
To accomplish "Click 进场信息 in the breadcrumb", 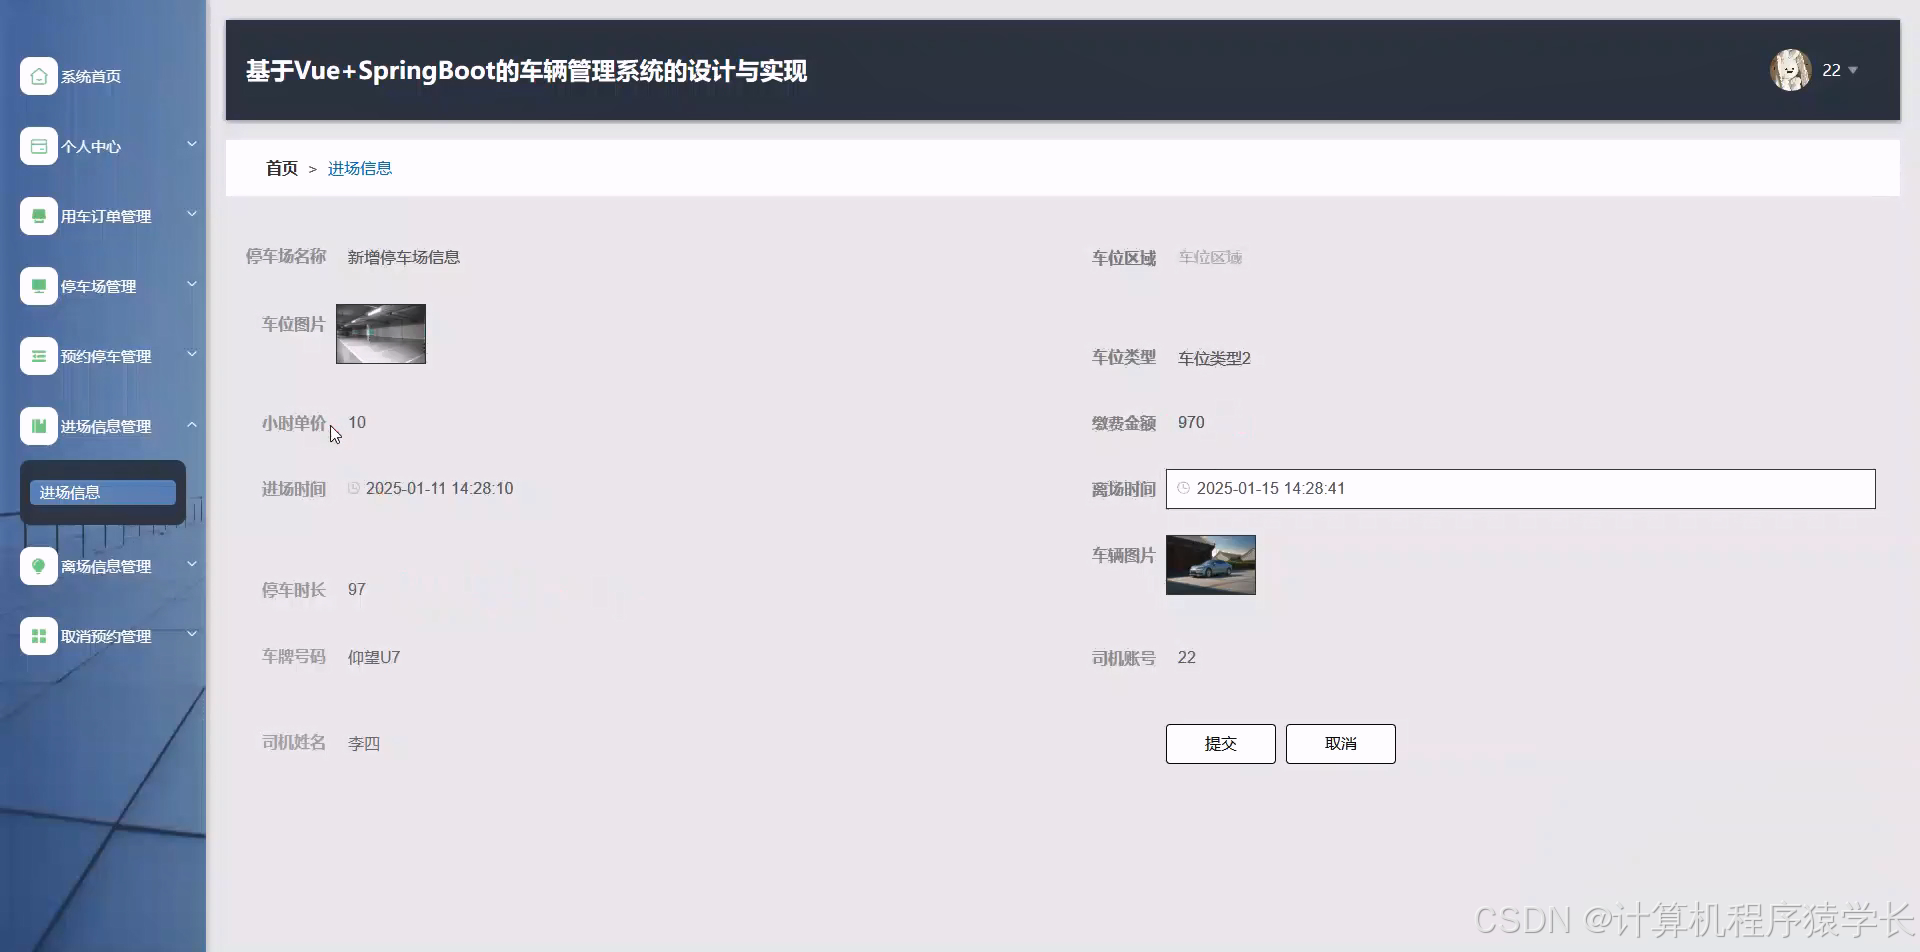I will pyautogui.click(x=360, y=168).
